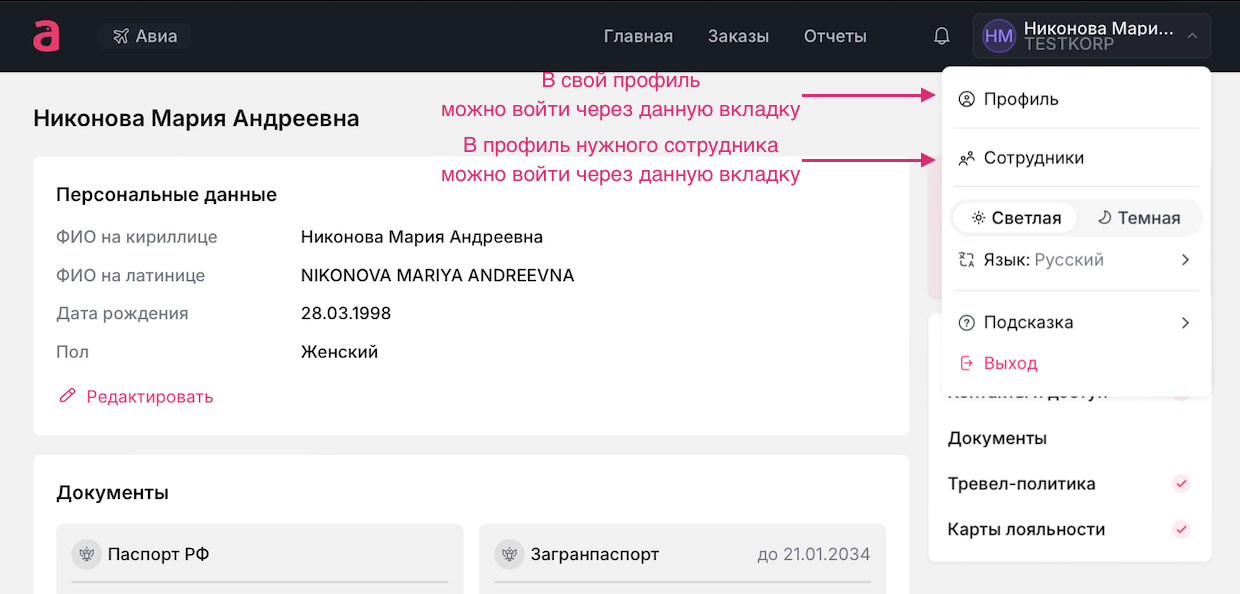Click the Никонова Мари… TESTKORP account name
The height and width of the screenshot is (594, 1240).
[x=1098, y=36]
